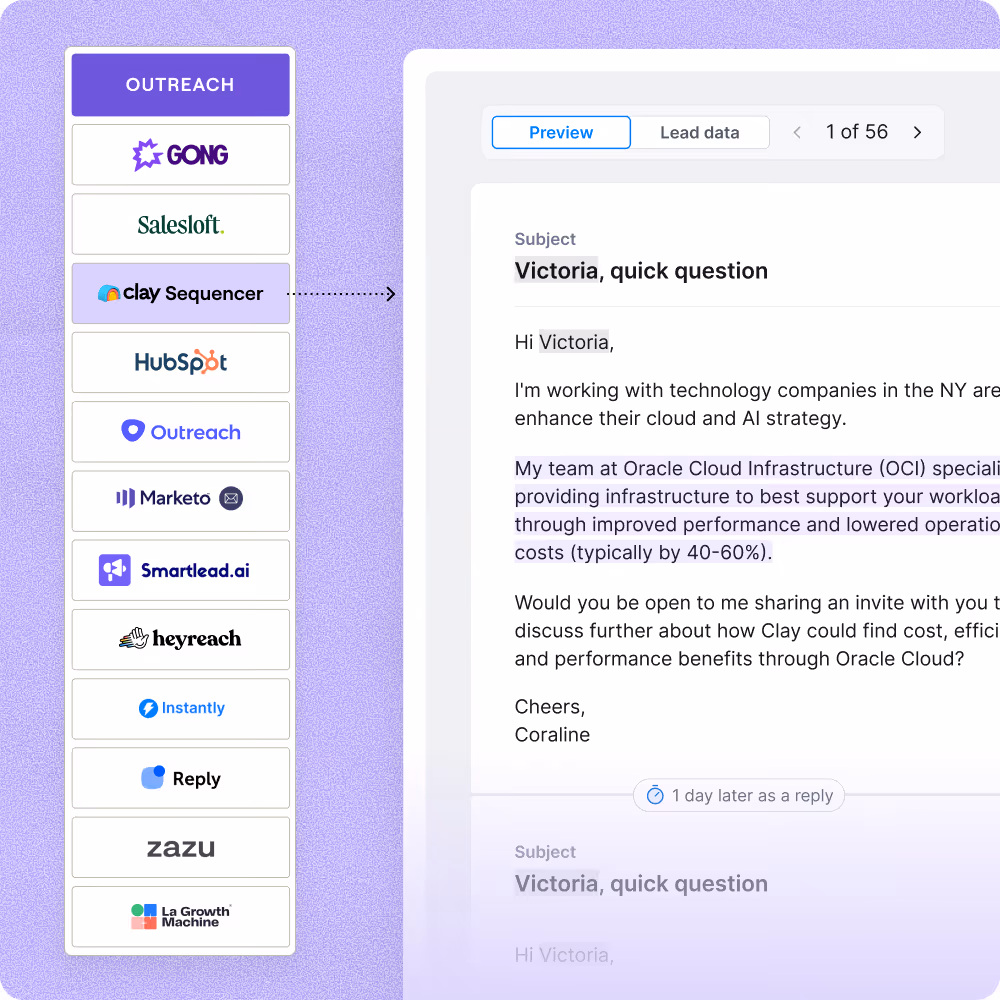This screenshot has height=1000, width=1000.
Task: Select the OUTREACH header tile
Action: 180,85
